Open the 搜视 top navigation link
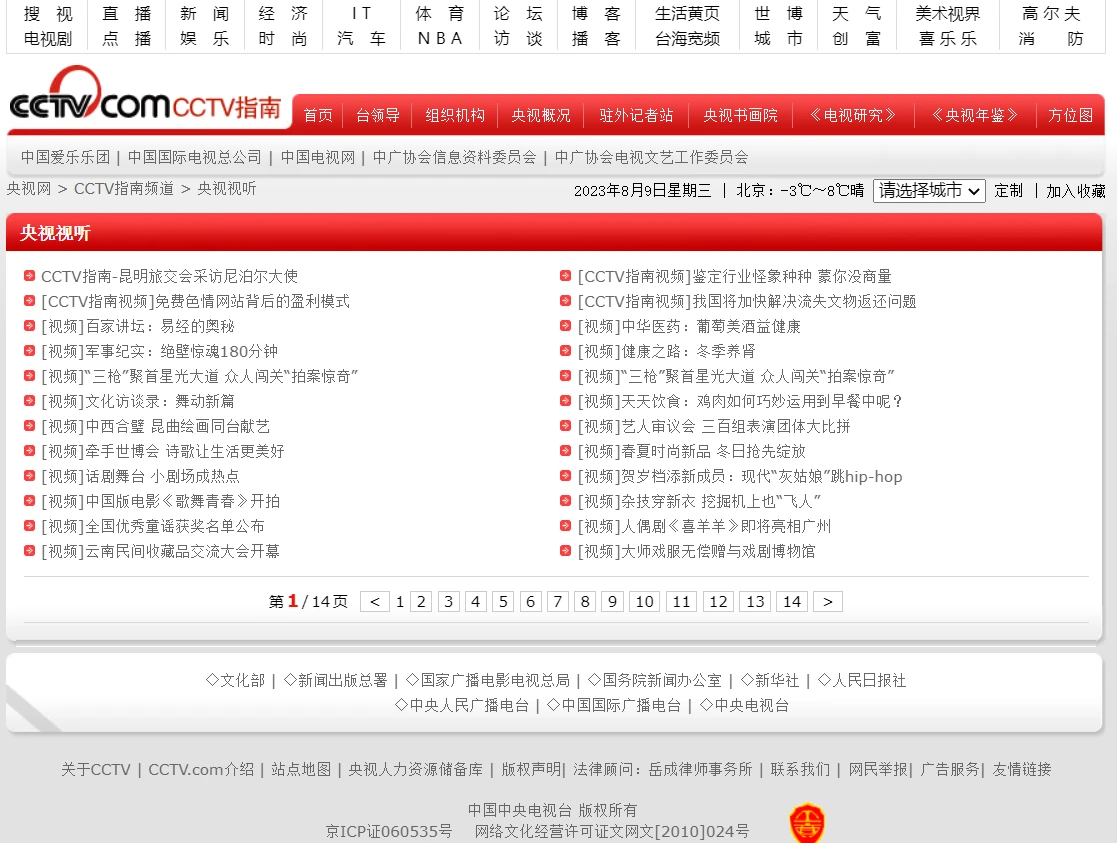The height and width of the screenshot is (843, 1117). 48,14
